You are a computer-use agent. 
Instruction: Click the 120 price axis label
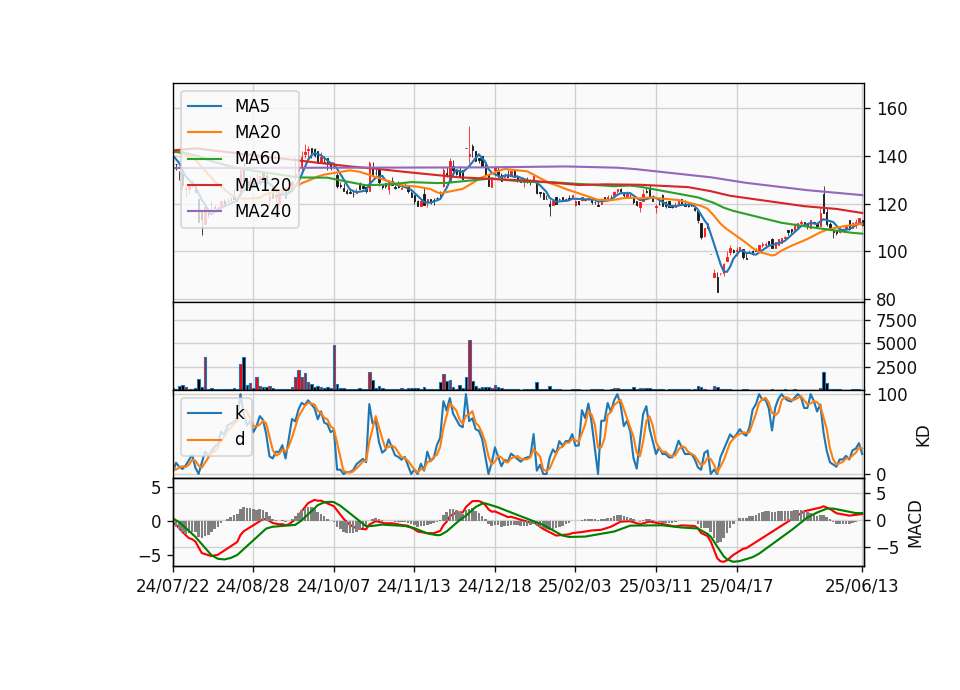[x=892, y=204]
